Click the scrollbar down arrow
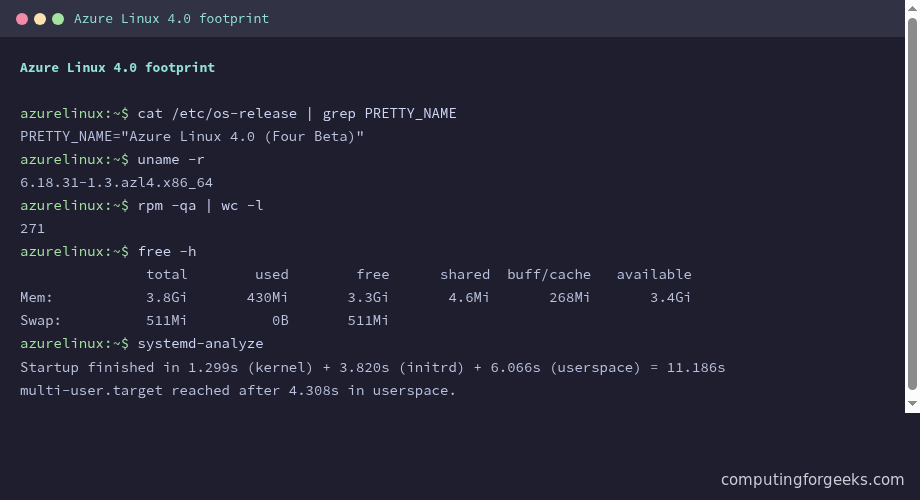This screenshot has height=500, width=920. [x=912, y=403]
